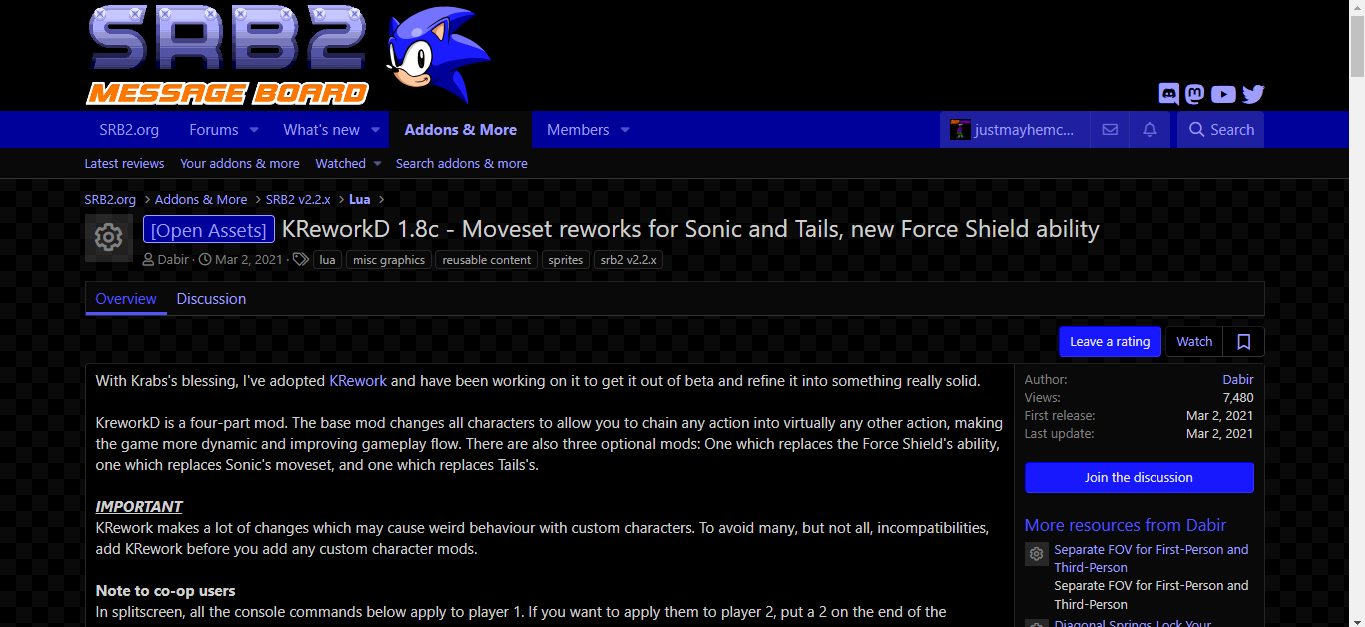Open the inbox envelope icon
The width and height of the screenshot is (1365, 627).
[1110, 130]
